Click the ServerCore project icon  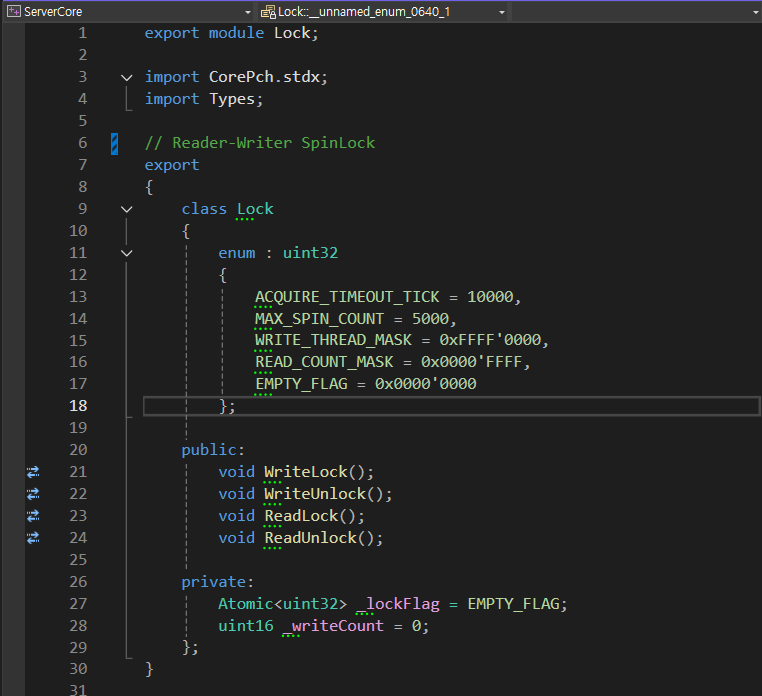[14, 12]
